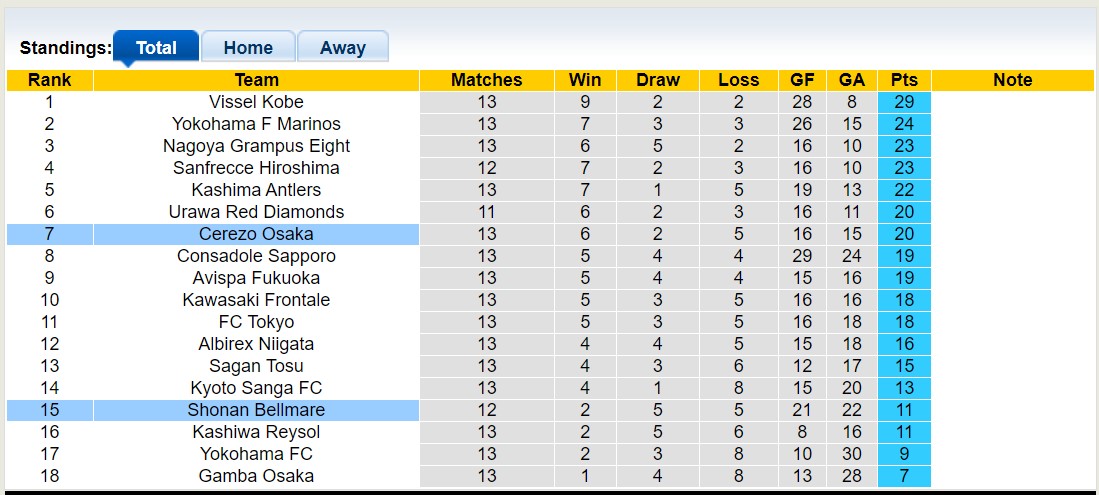Select Nagoya Grampus Eight team
This screenshot has height=495, width=1099.
(256, 146)
